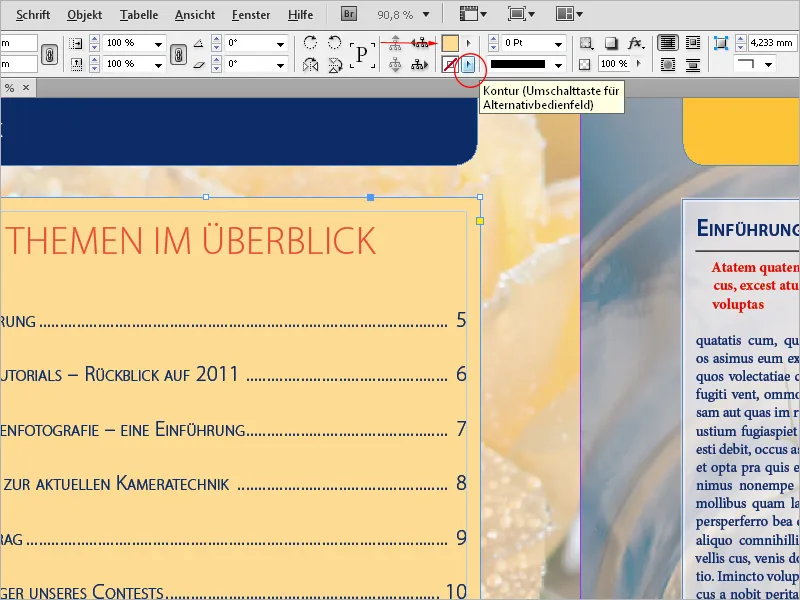Image resolution: width=800 pixels, height=600 pixels.
Task: Expand the Kontur stroke flyout arrow
Action: pos(469,65)
